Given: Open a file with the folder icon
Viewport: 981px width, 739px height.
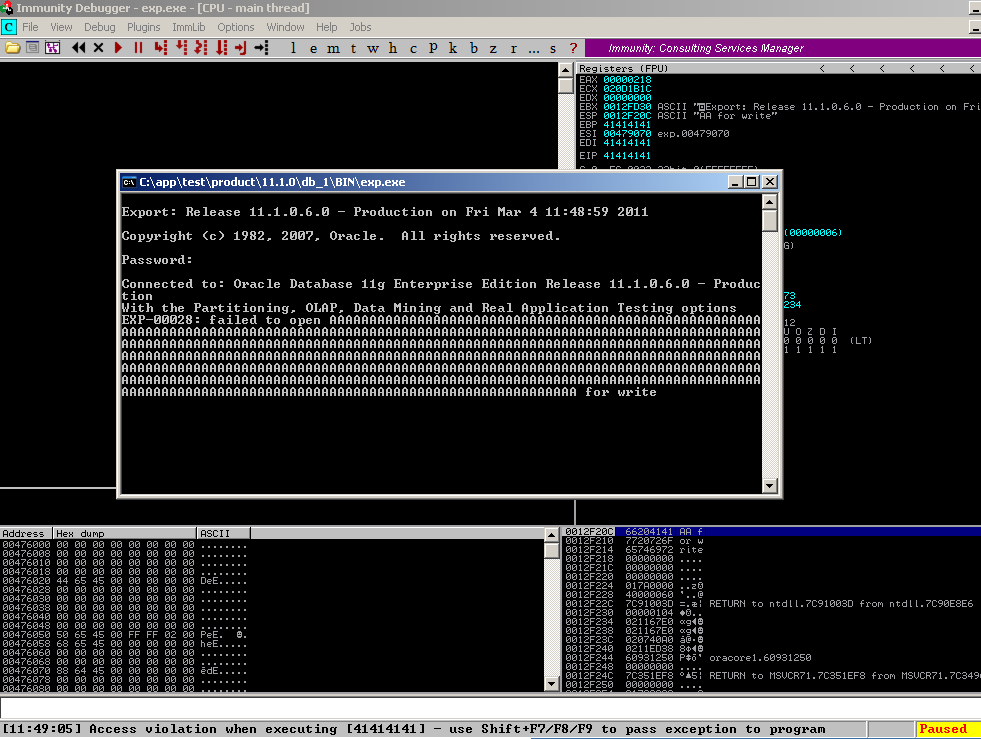Looking at the screenshot, I should [13, 48].
